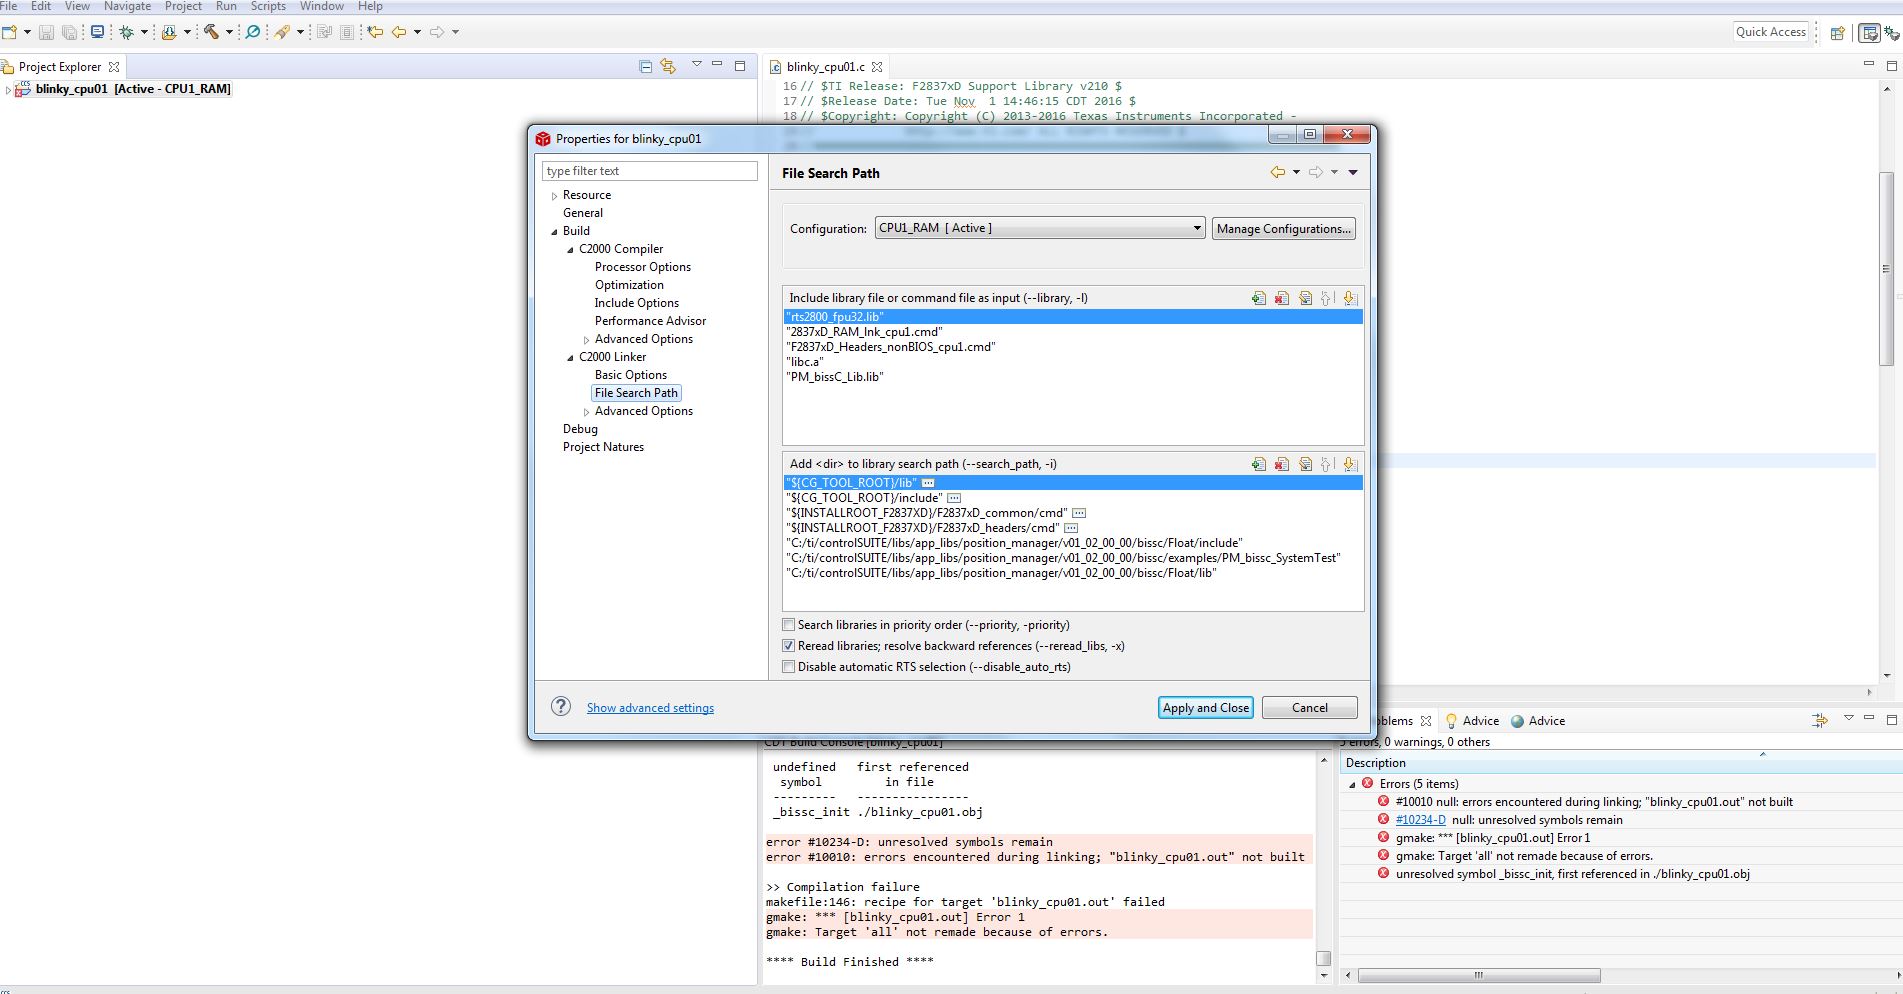Open Show advanced settings link
1903x994 pixels.
[x=650, y=708]
